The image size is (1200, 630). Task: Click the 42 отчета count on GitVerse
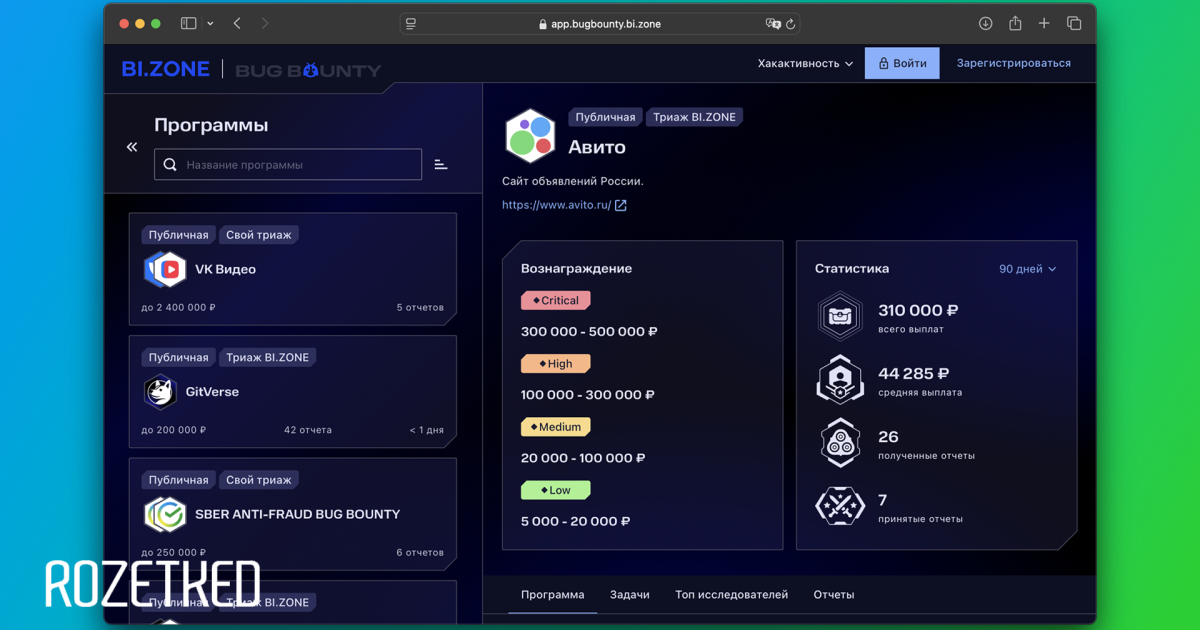coord(308,430)
